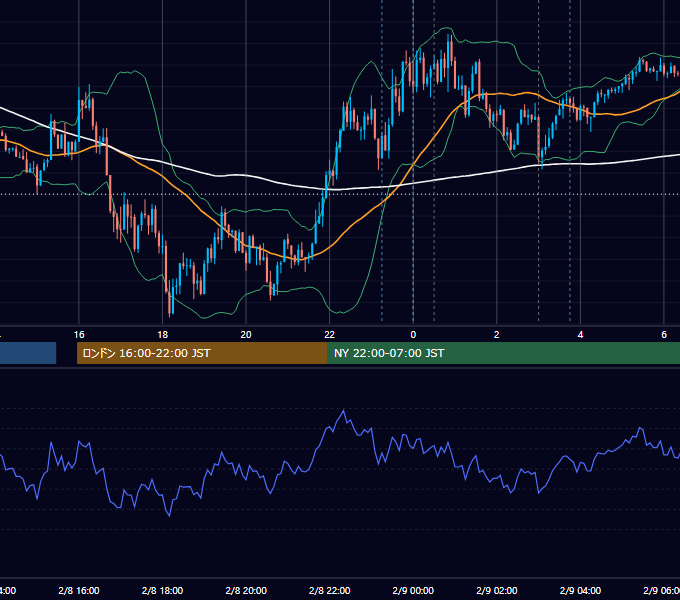
Task: Click the 2/9 04:00 date label
Action: coord(580,590)
